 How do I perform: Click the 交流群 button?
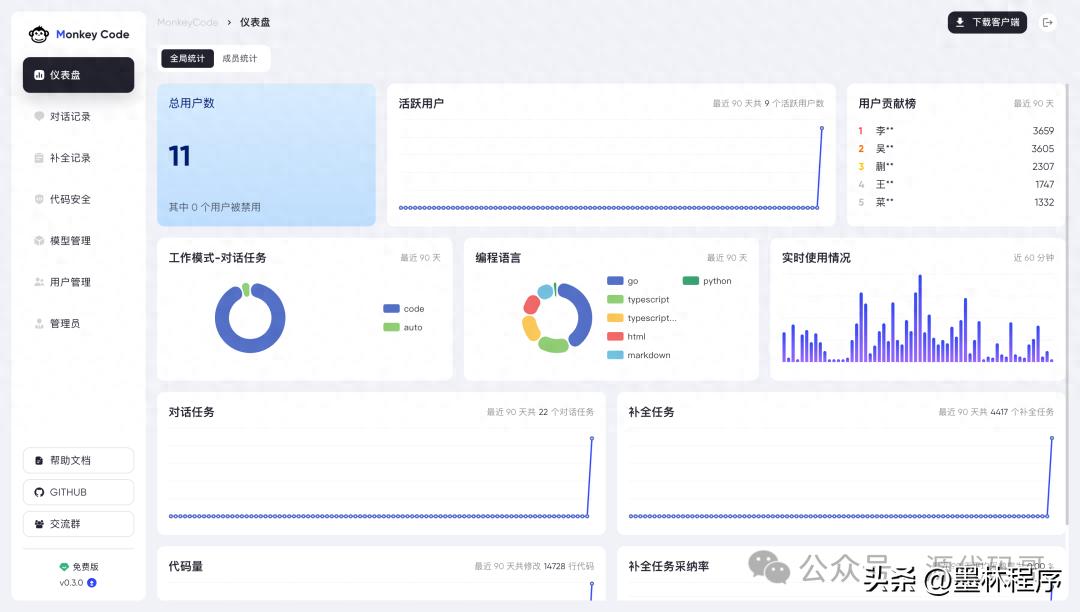tap(79, 524)
